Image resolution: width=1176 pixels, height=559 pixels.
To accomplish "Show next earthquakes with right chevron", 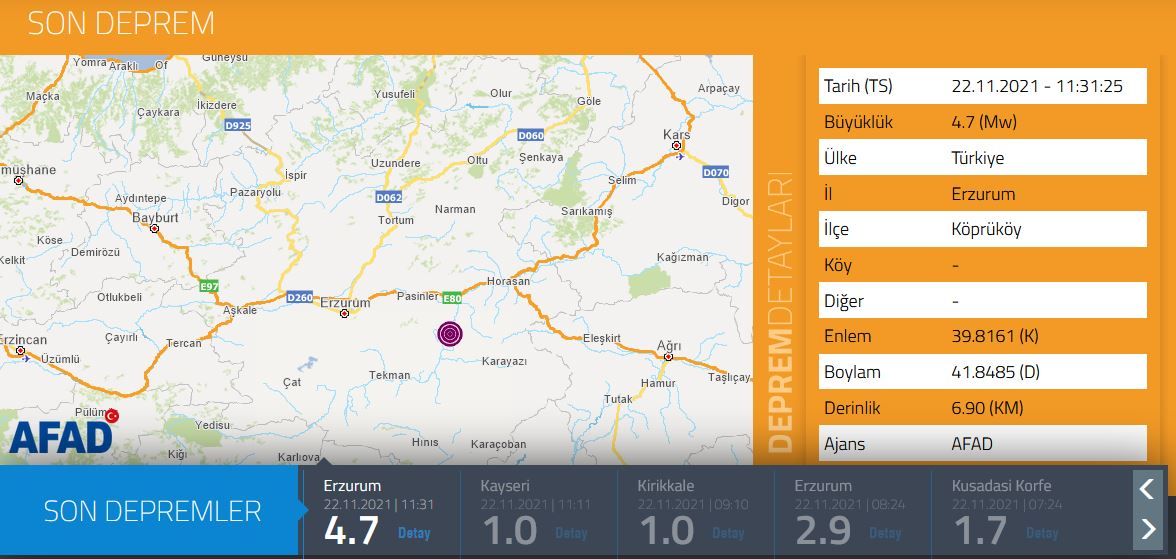I will pos(1147,528).
